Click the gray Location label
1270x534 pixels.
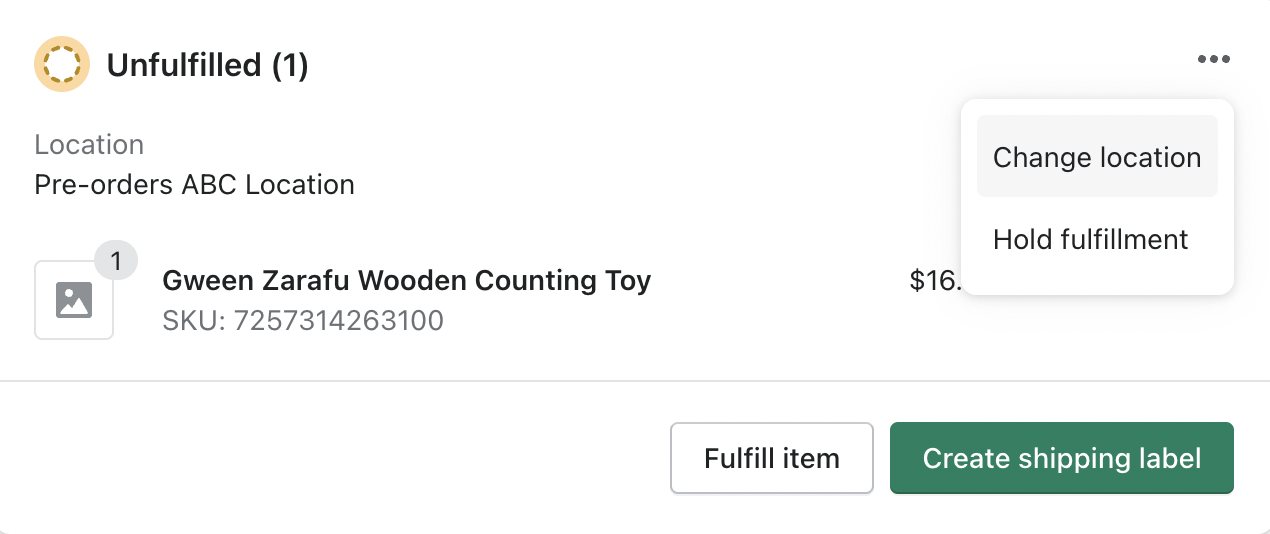(89, 144)
